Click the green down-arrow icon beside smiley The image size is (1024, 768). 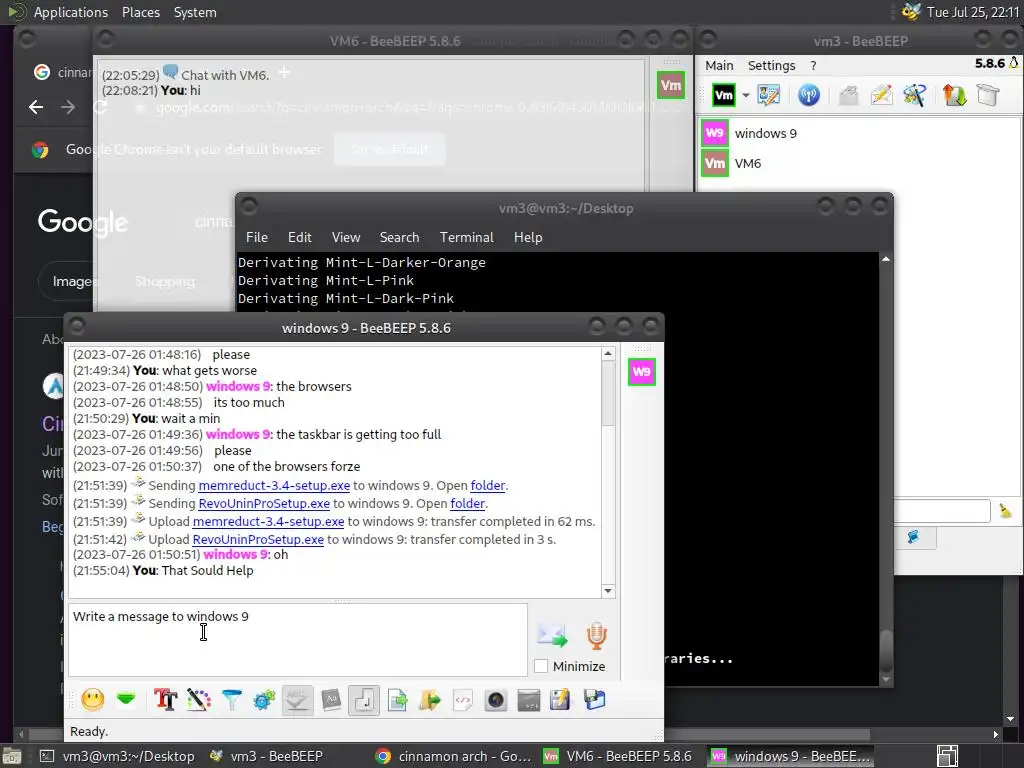(x=126, y=700)
